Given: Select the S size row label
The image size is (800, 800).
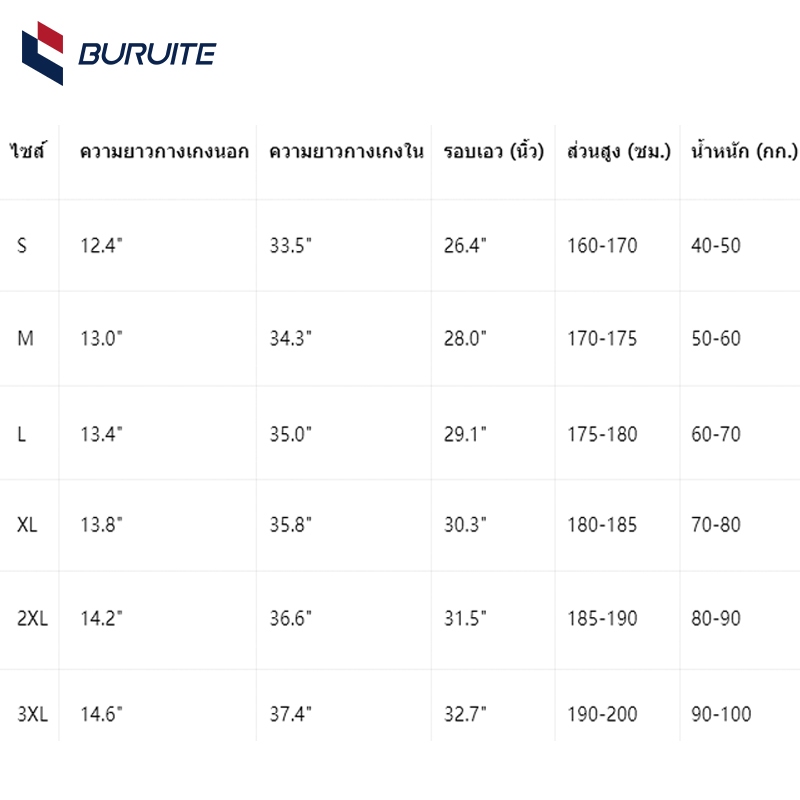Looking at the screenshot, I should pos(22,245).
